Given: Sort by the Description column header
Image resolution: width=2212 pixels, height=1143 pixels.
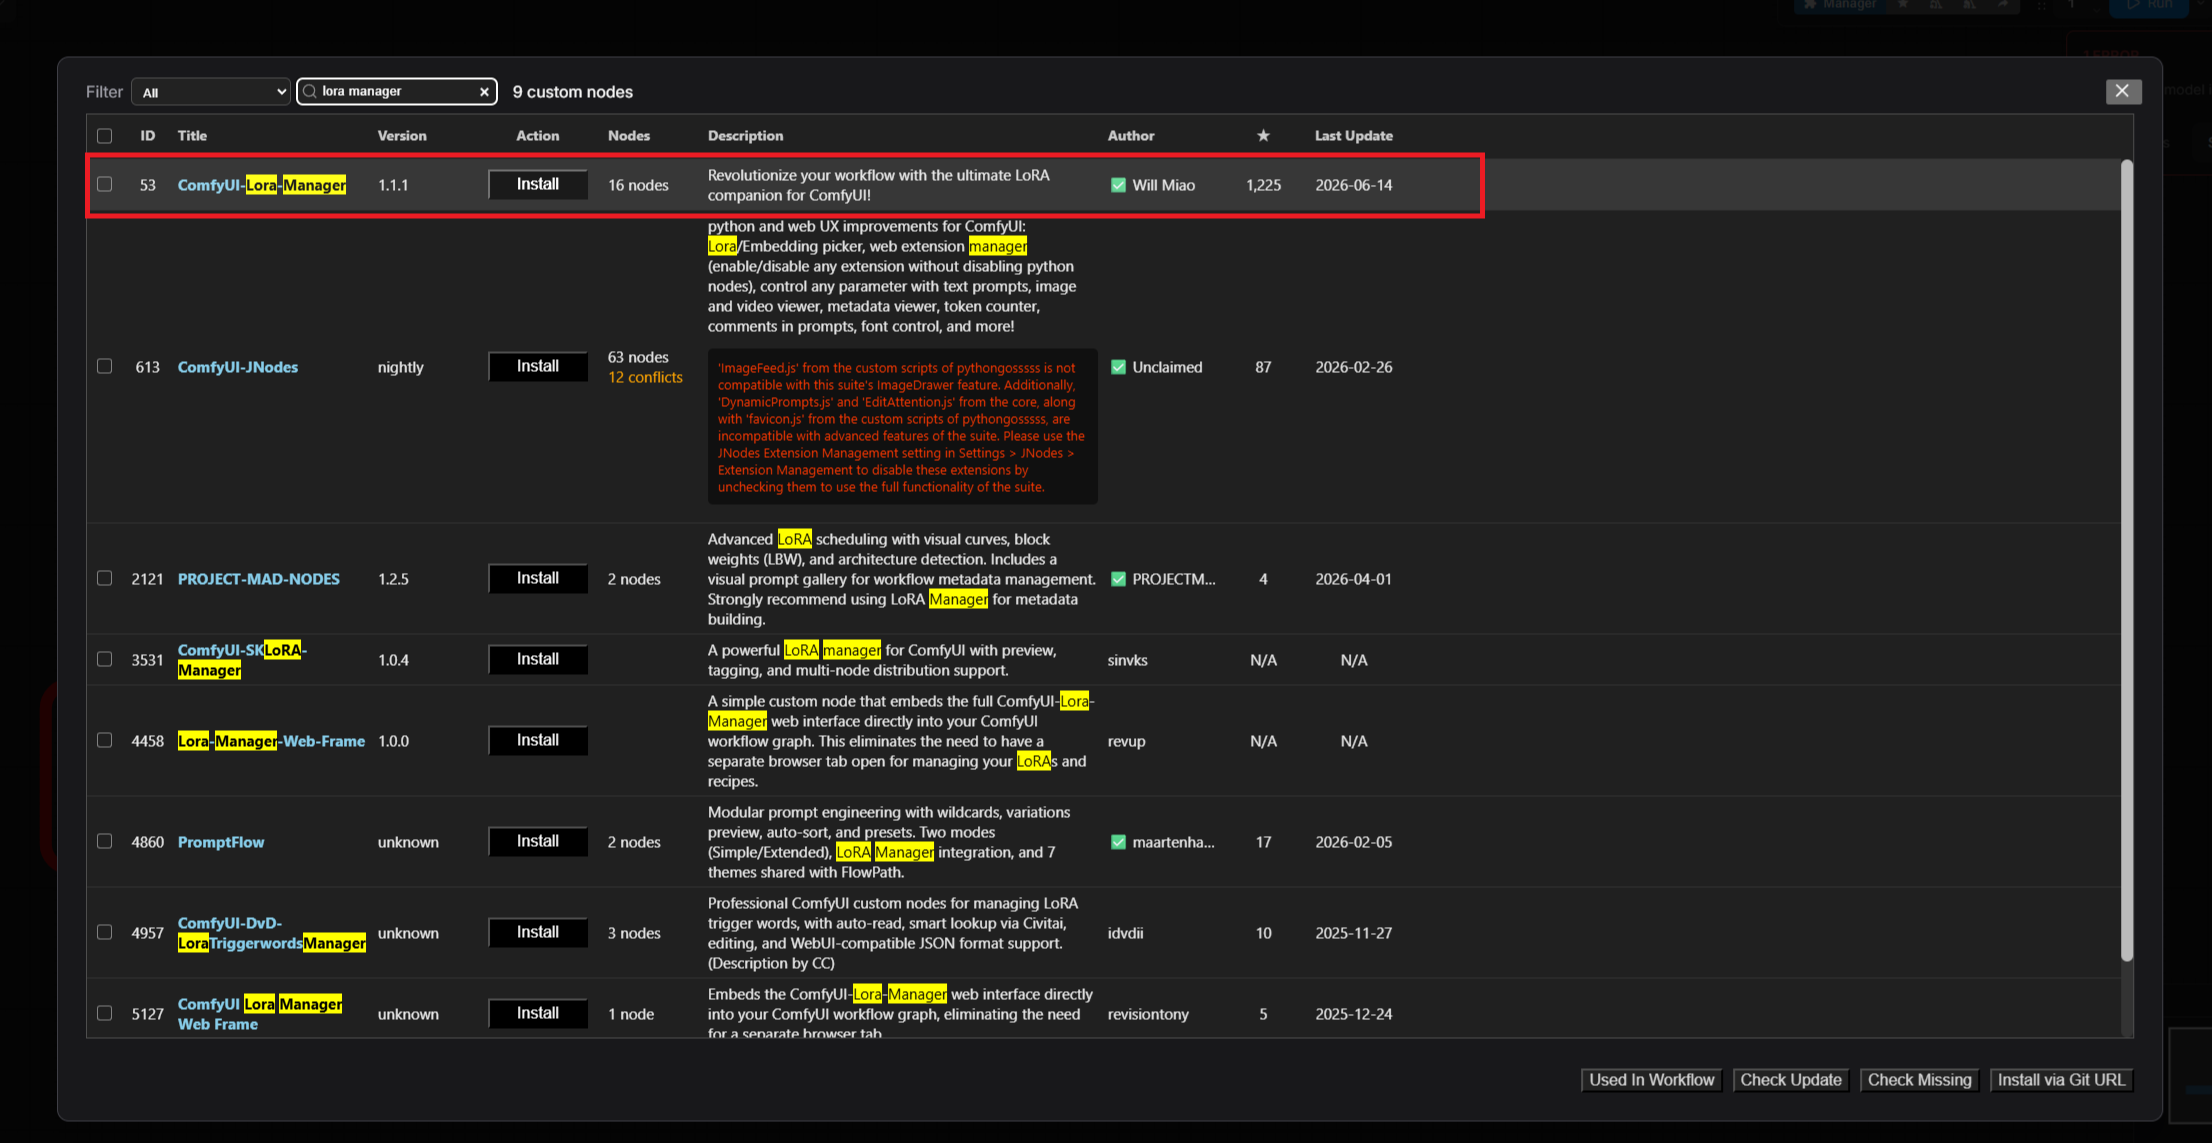Looking at the screenshot, I should [746, 136].
